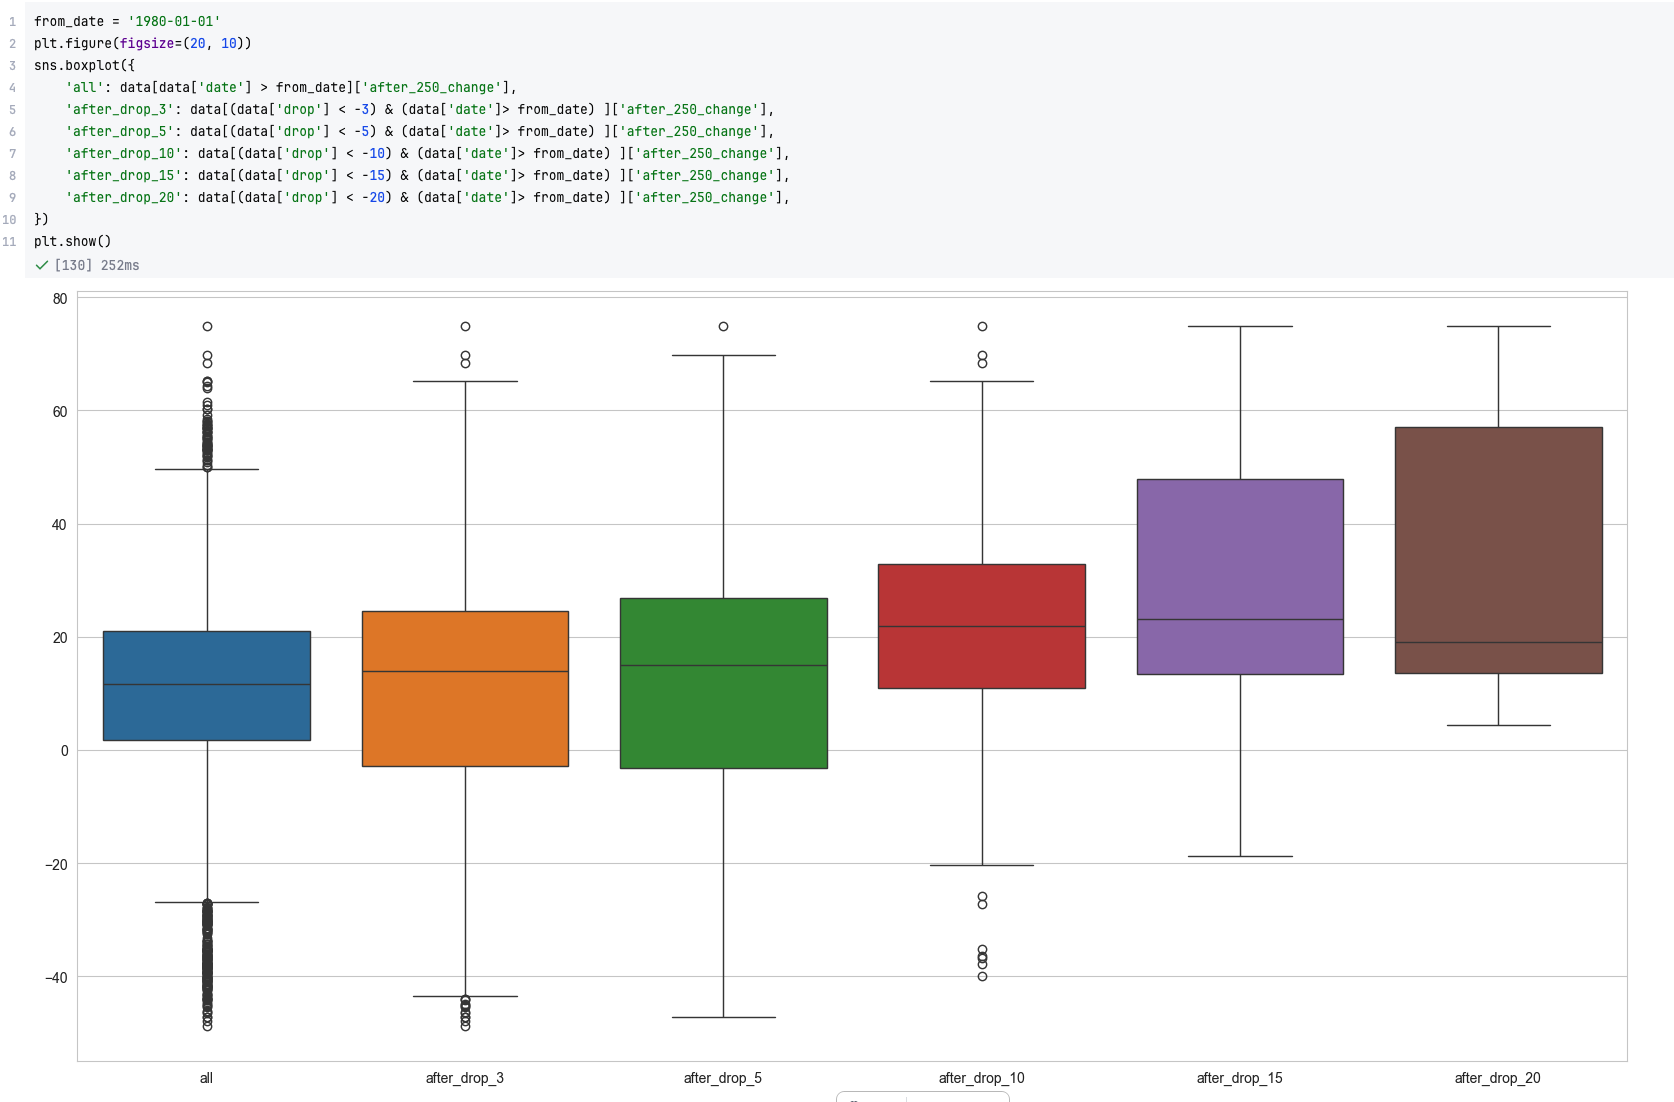Click the 'all' x-axis label
The width and height of the screenshot is (1674, 1102).
206,1078
